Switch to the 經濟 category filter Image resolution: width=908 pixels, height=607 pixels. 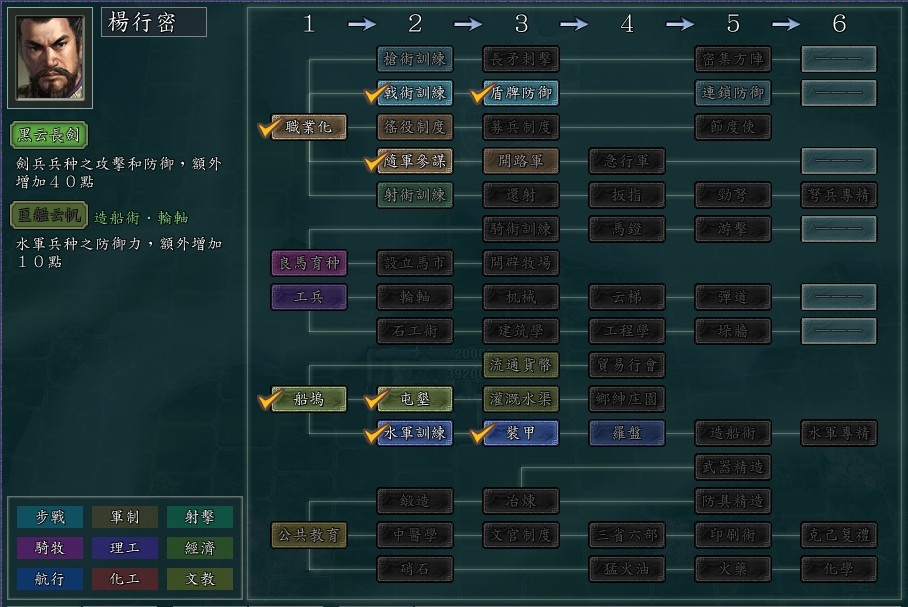(200, 548)
